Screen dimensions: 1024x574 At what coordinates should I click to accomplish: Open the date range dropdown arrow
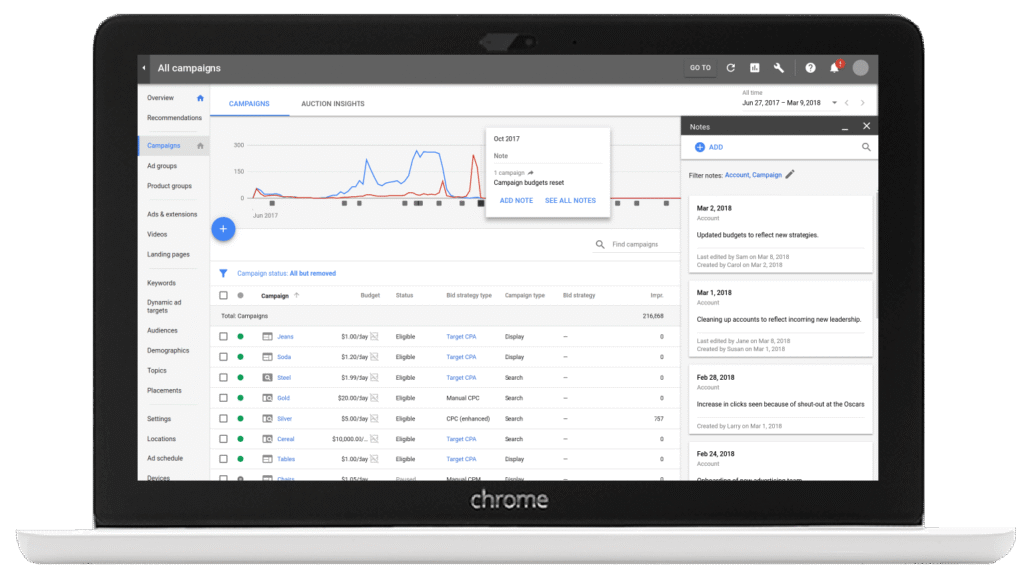[834, 103]
